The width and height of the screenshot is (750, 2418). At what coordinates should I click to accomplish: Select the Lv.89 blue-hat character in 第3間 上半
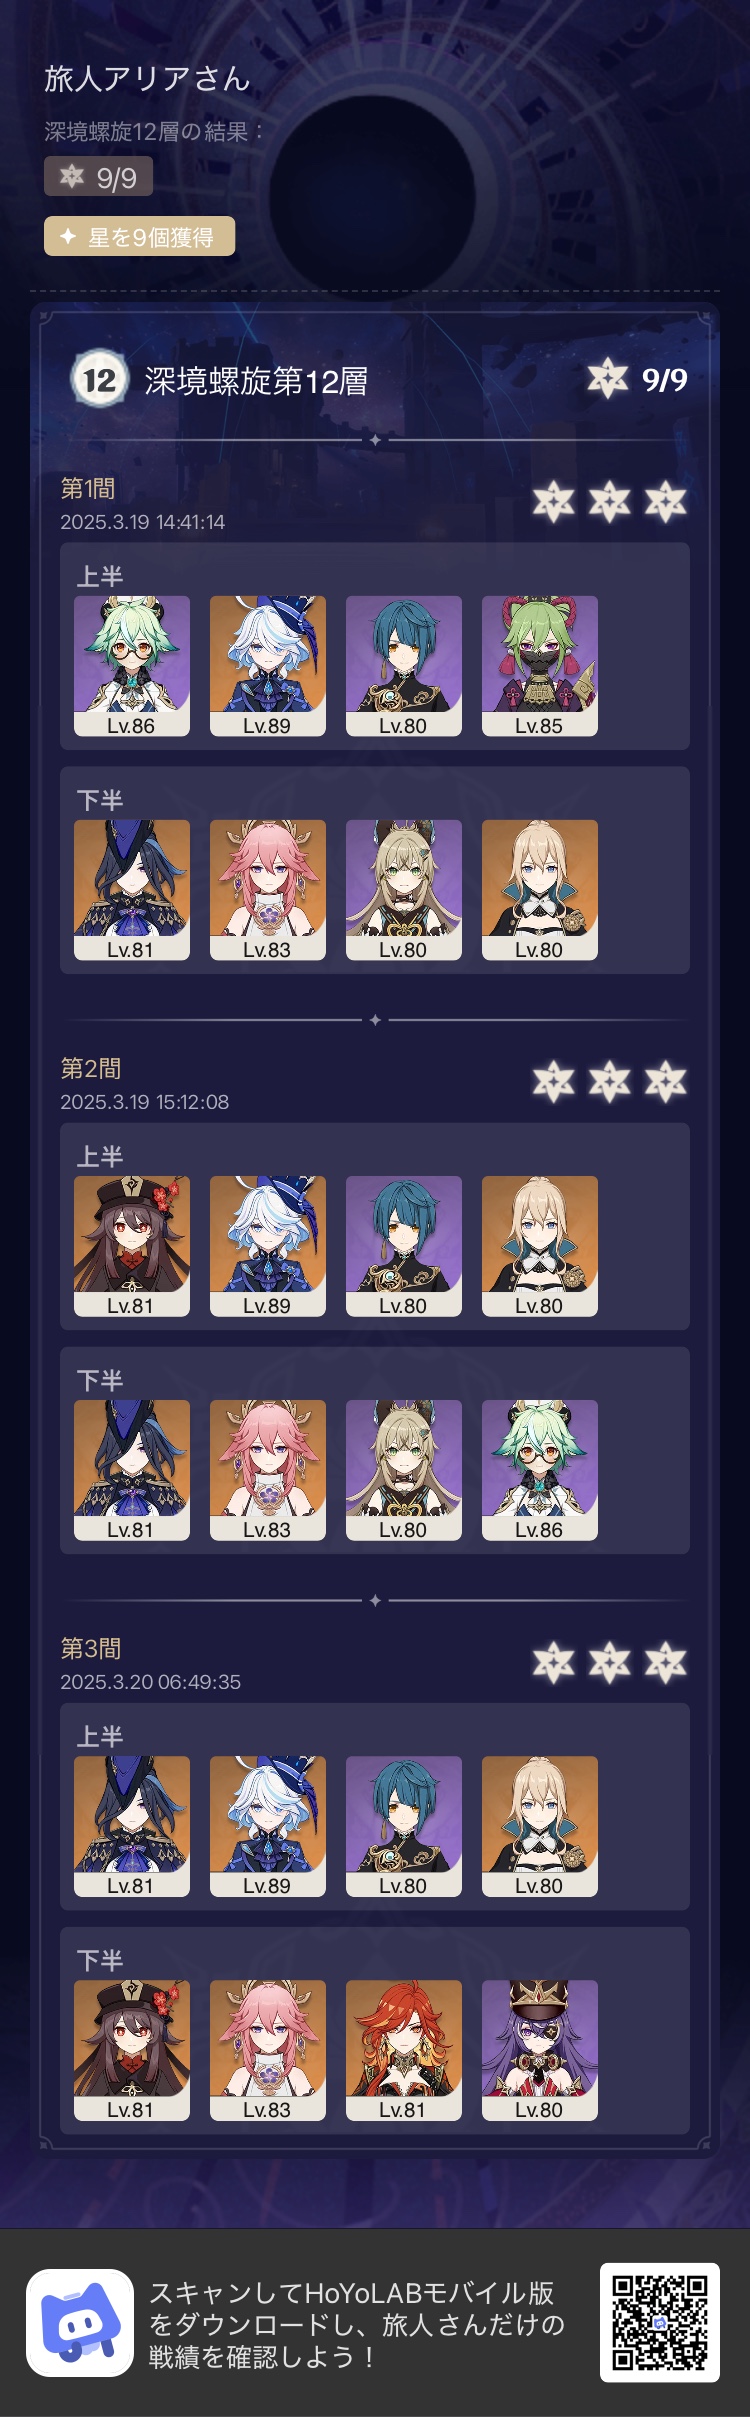pos(268,1826)
